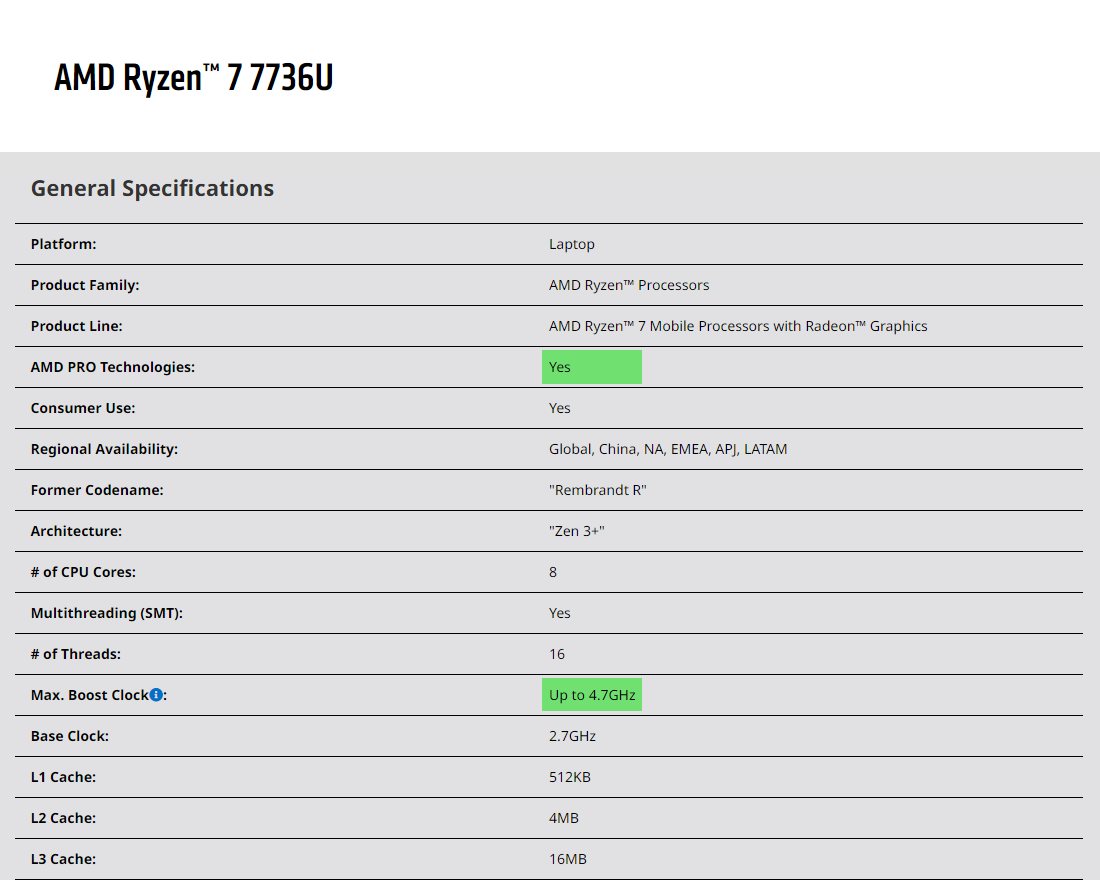Select the '512KB' L1 cache value
Viewport: 1100px width, 880px height.
tap(570, 778)
